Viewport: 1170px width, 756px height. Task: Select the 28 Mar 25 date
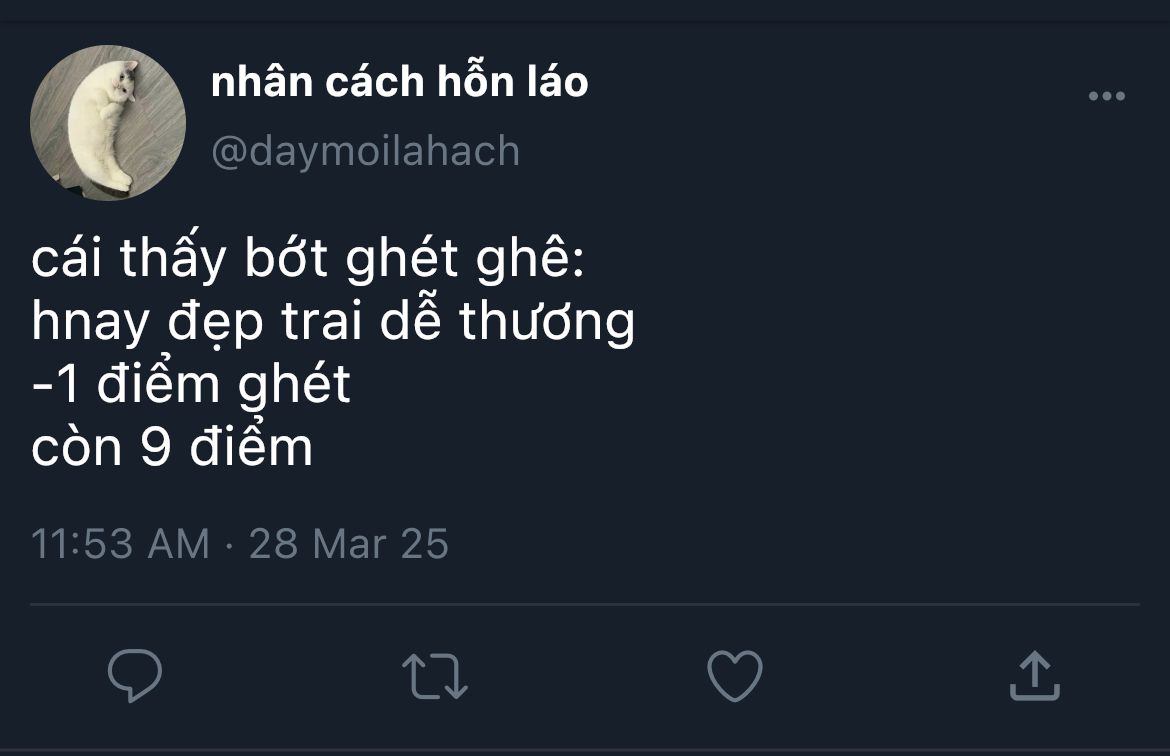point(349,543)
